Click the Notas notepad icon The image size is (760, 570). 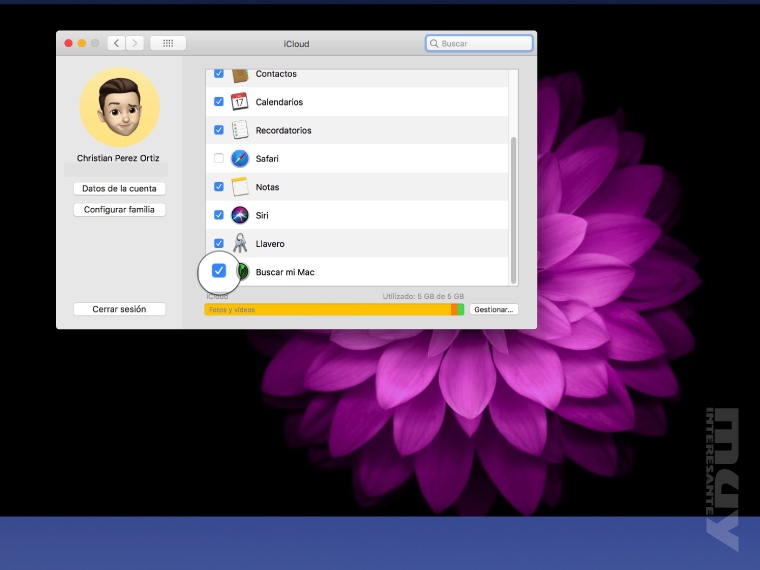pos(240,187)
